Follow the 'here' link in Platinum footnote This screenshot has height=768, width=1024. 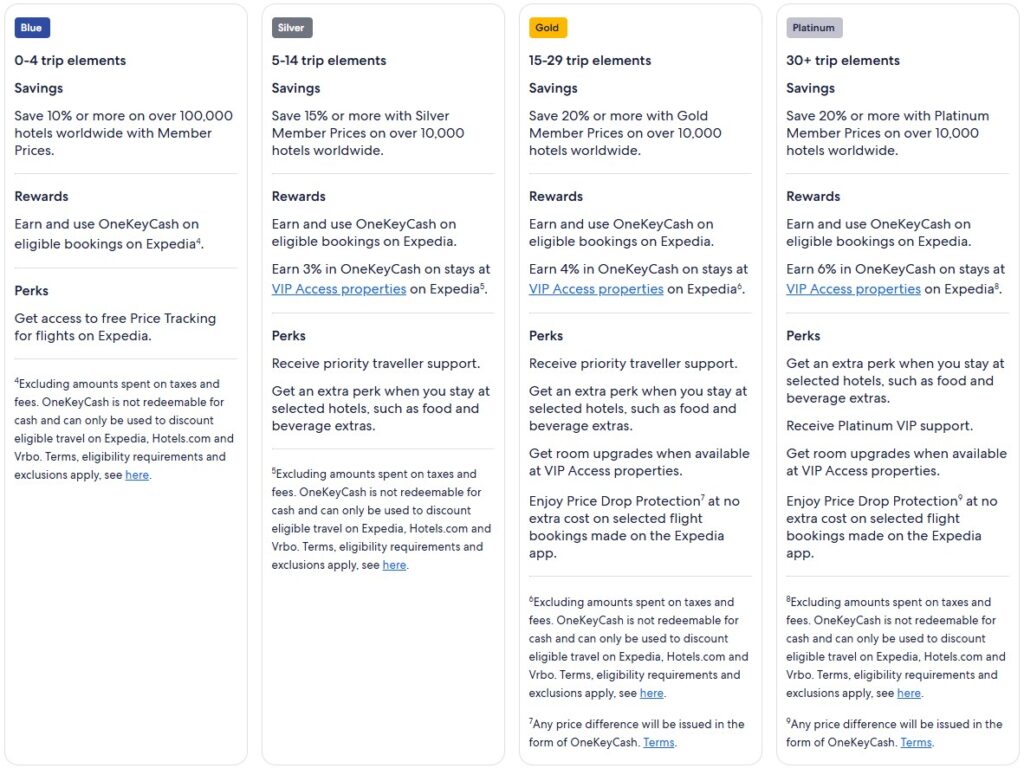click(909, 694)
